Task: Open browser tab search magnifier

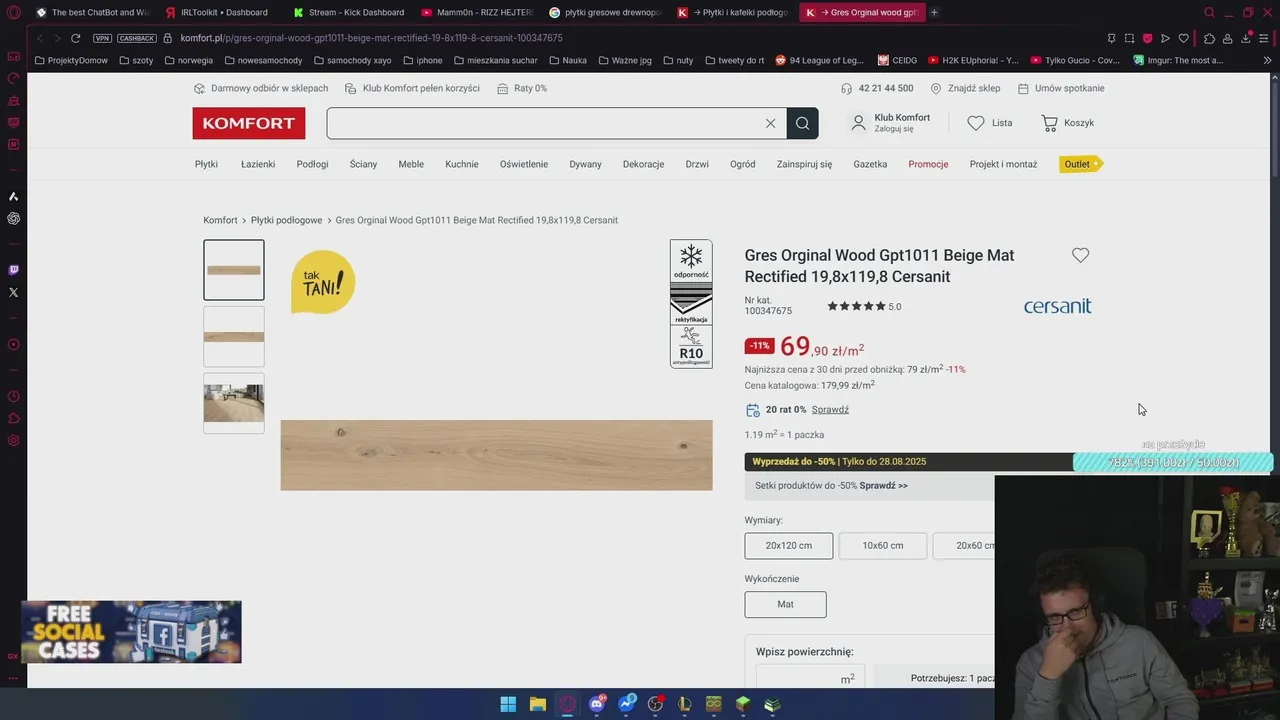Action: click(x=1209, y=12)
